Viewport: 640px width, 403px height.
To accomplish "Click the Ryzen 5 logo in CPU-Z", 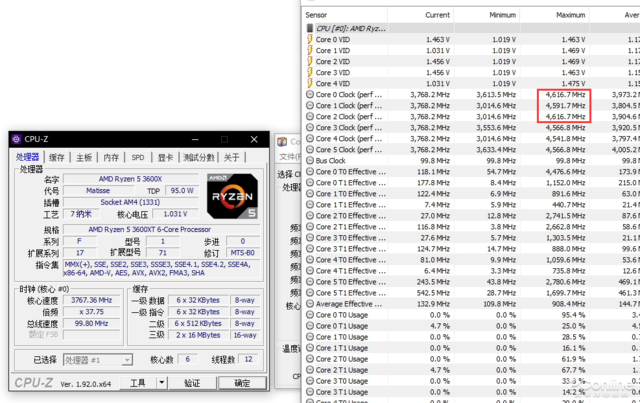I will (x=232, y=196).
